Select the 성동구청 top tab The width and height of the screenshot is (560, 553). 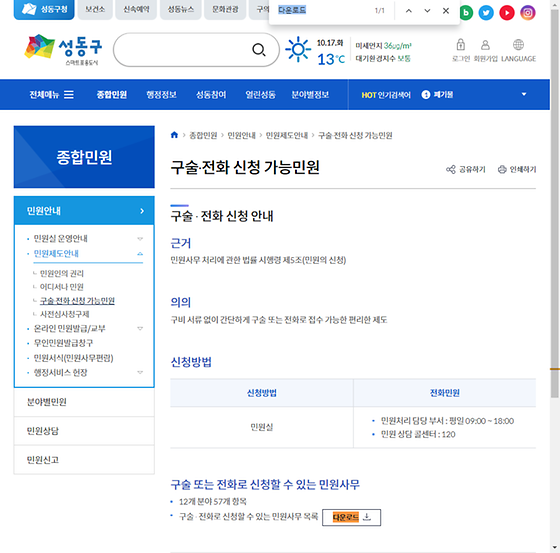point(44,10)
